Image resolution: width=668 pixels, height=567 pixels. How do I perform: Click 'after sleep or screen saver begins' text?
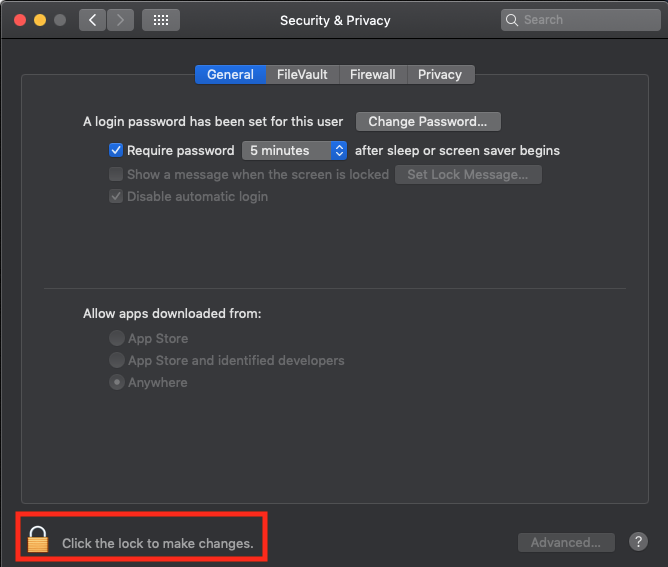coord(457,150)
